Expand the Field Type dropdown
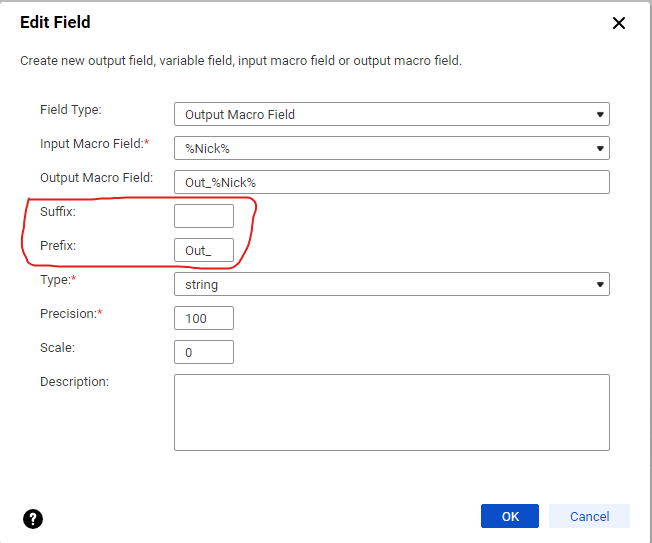This screenshot has width=652, height=543. click(x=391, y=114)
